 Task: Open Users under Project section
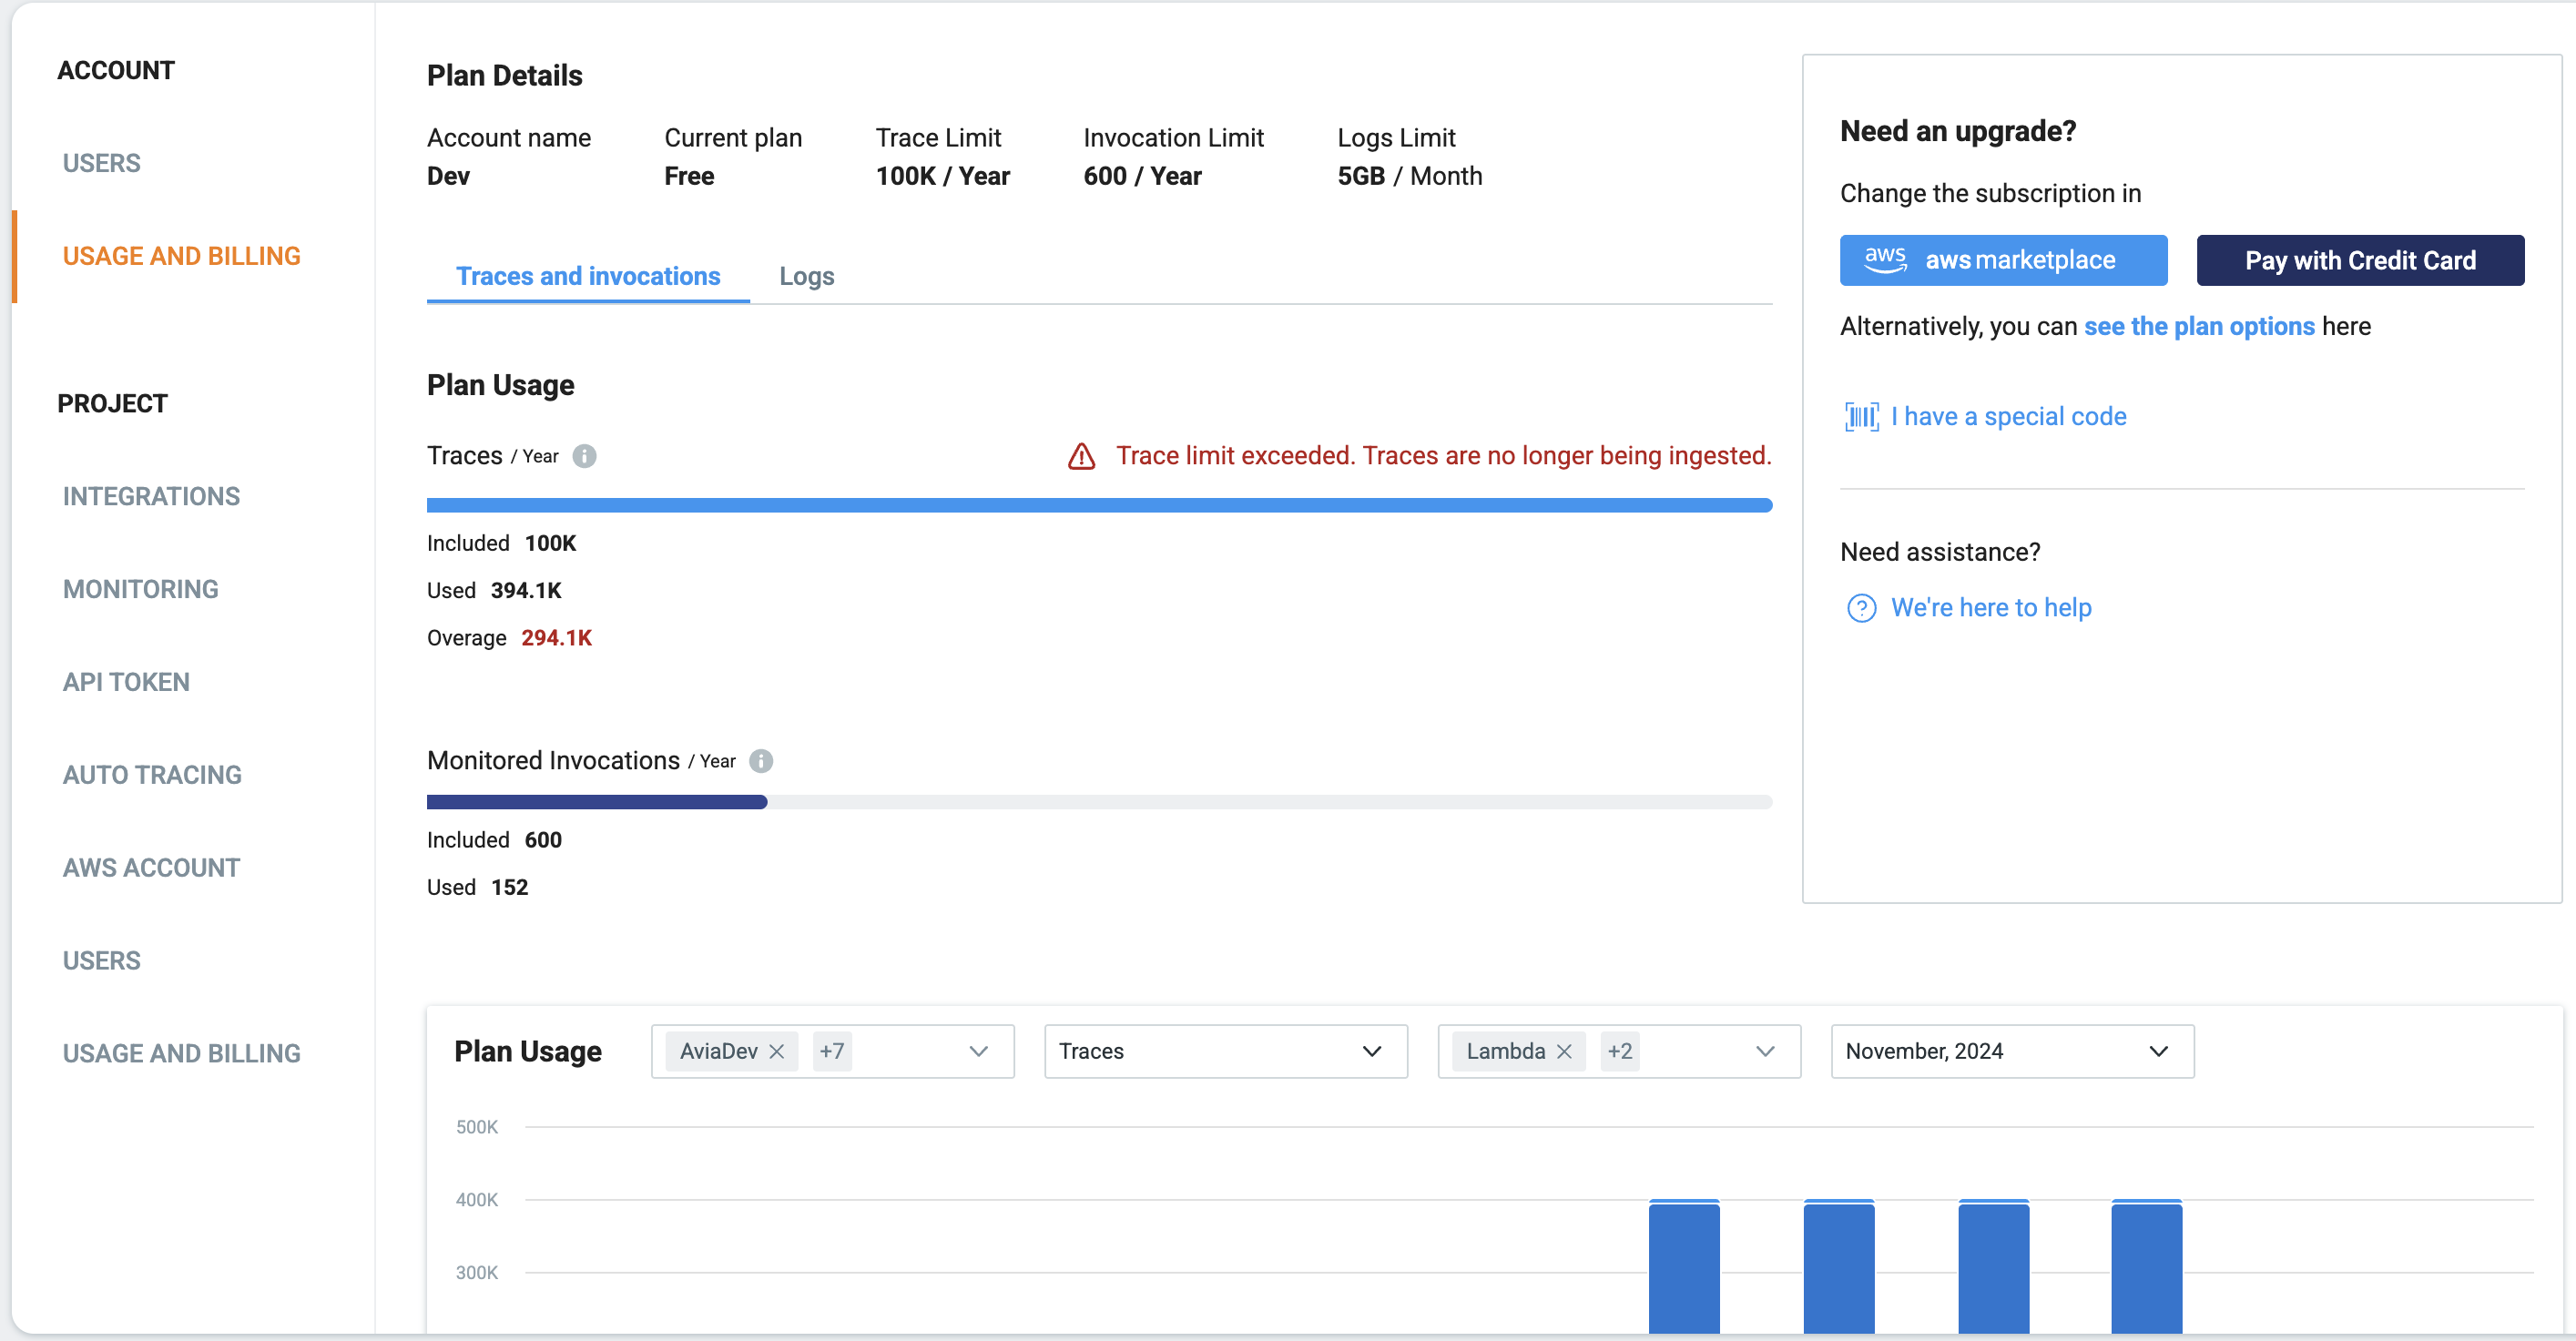(x=101, y=961)
